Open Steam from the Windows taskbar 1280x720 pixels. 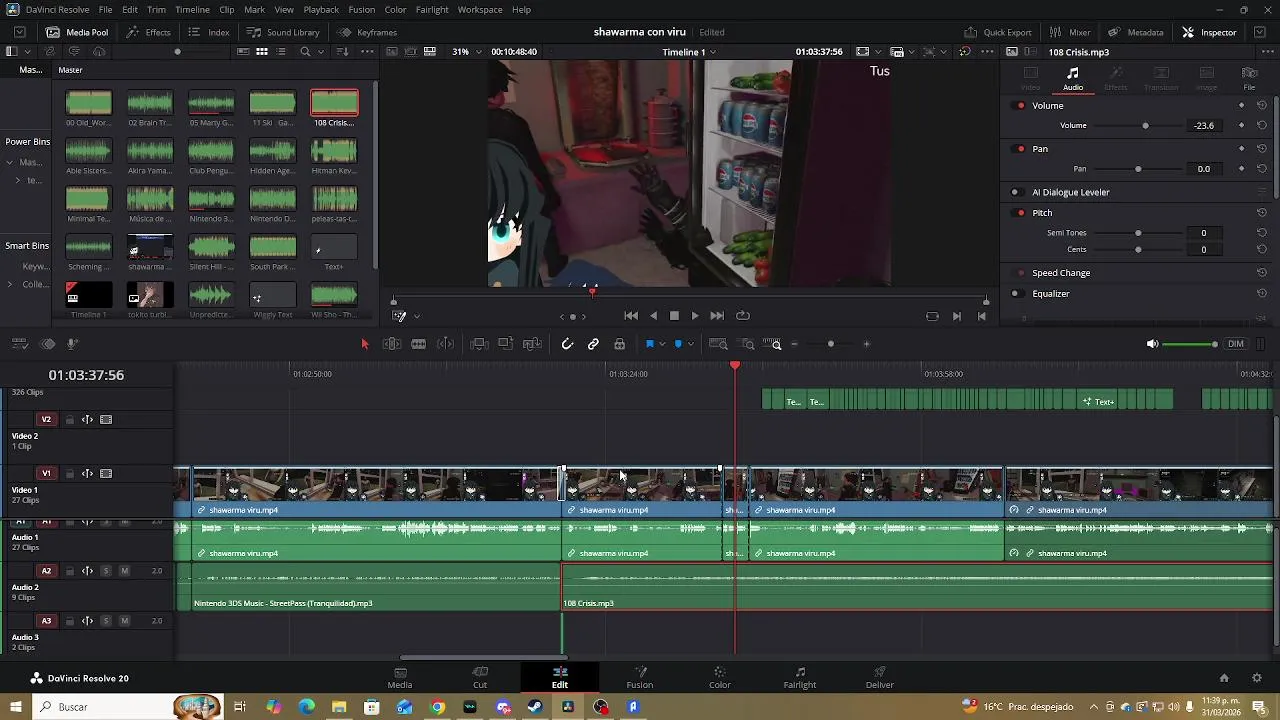(535, 707)
